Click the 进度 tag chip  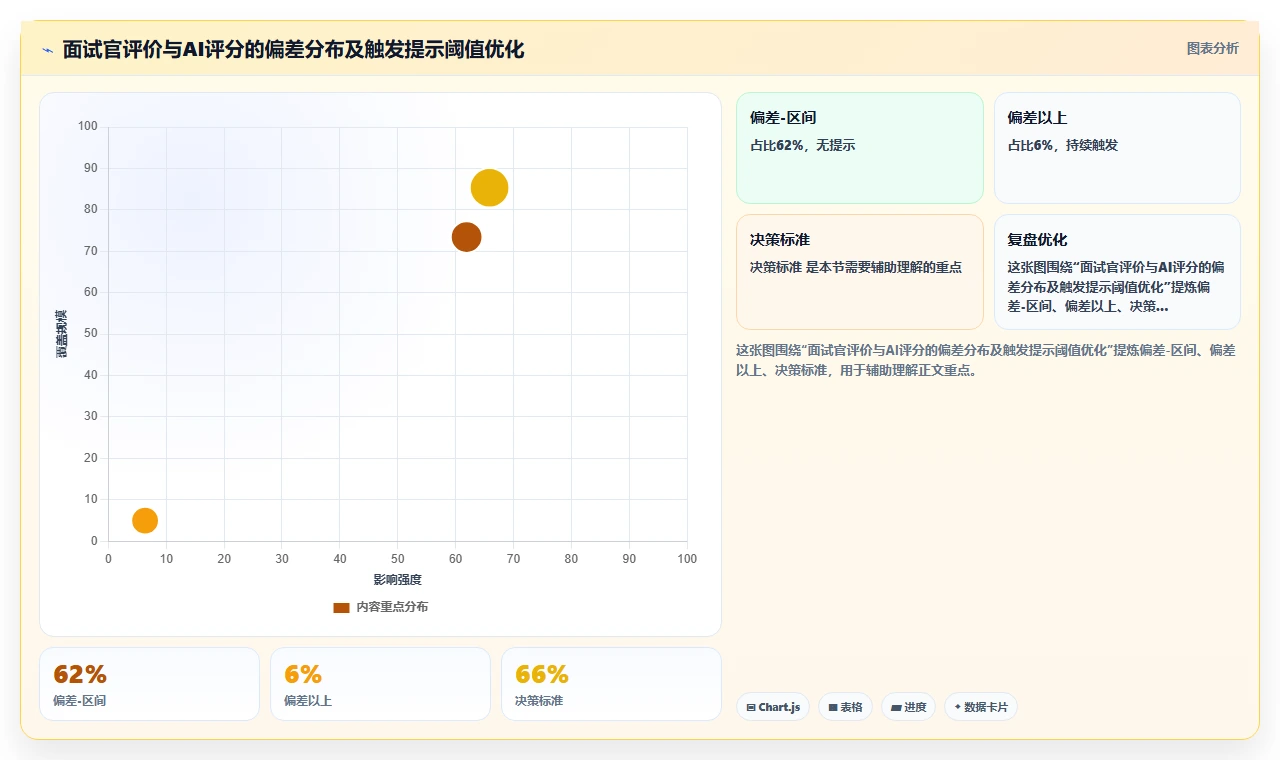pos(908,707)
